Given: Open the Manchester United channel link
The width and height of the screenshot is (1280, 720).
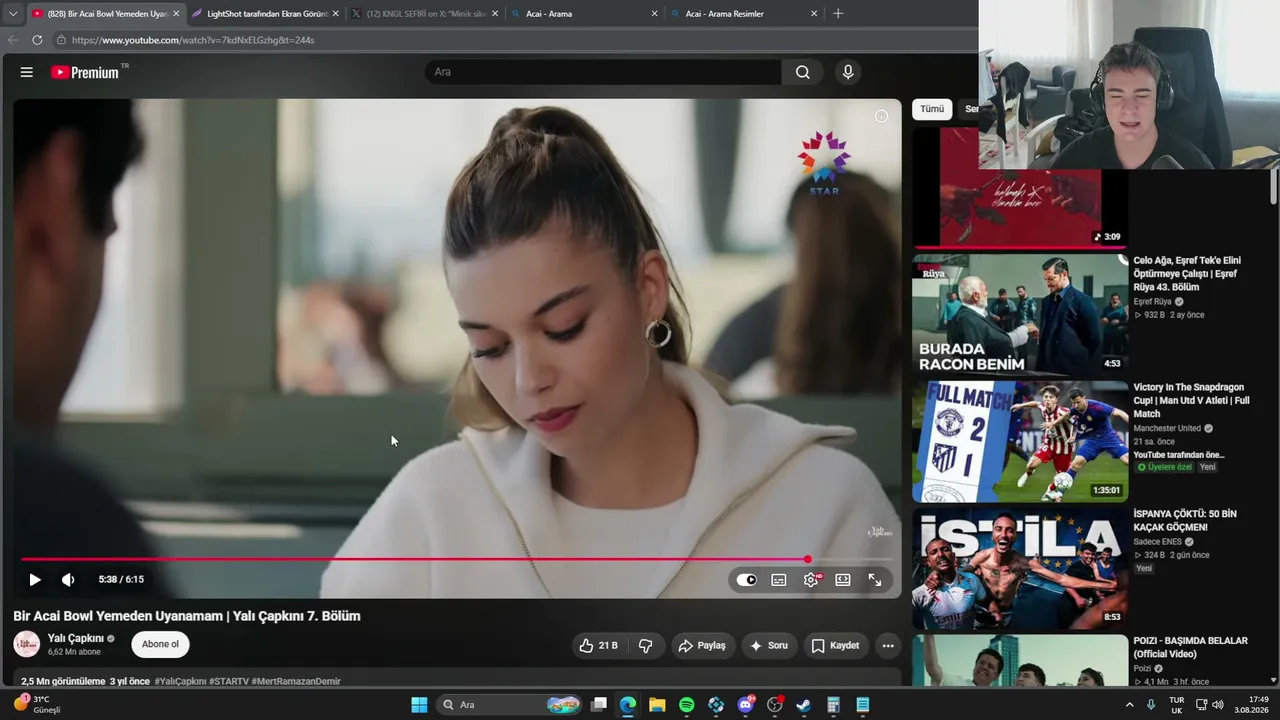Looking at the screenshot, I should pyautogui.click(x=1167, y=428).
